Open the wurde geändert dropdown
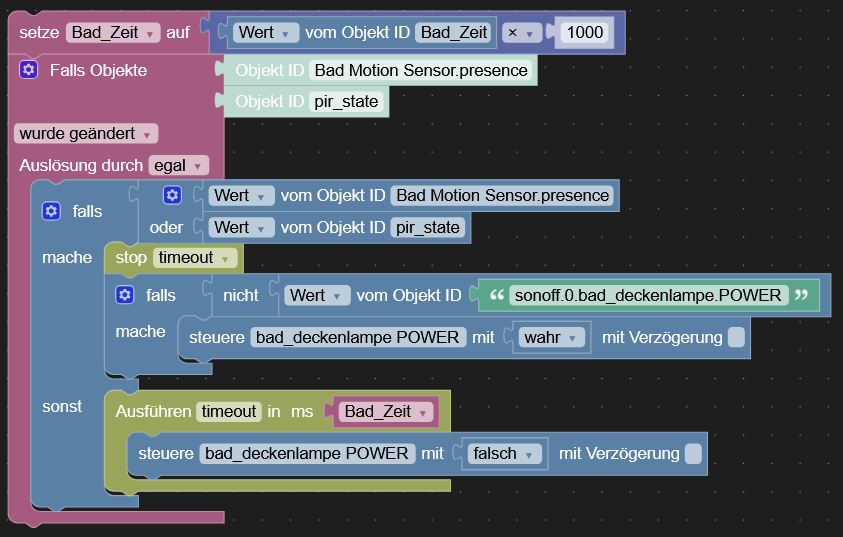Screen dimensions: 843x537 tap(86, 133)
